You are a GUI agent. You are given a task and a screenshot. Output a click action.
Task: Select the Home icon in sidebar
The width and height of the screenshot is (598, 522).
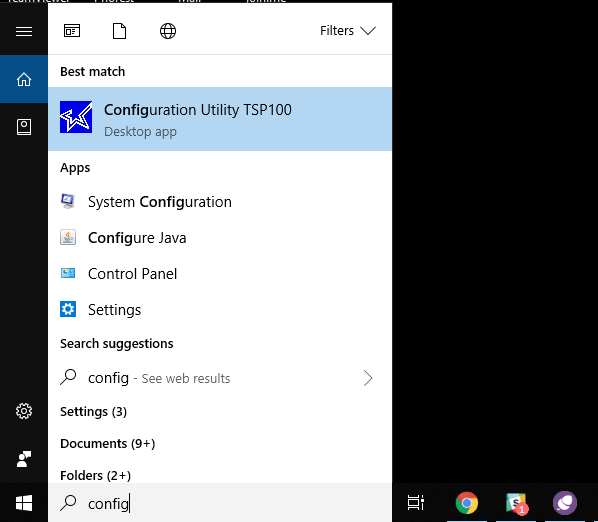click(24, 79)
